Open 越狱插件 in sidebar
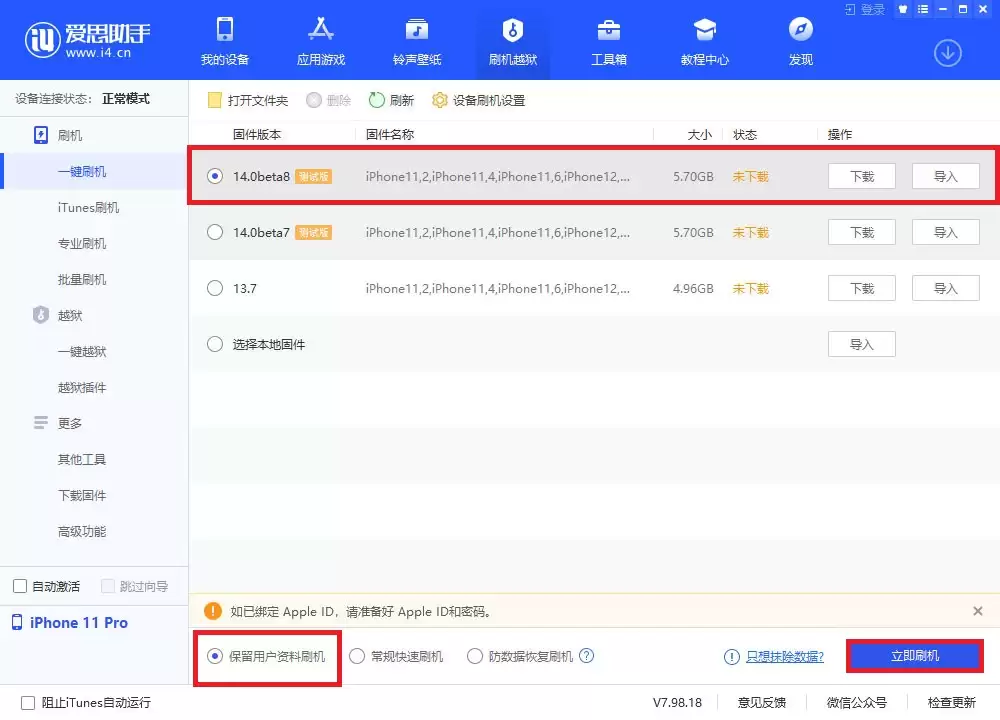This screenshot has height=720, width=1000. tap(82, 387)
